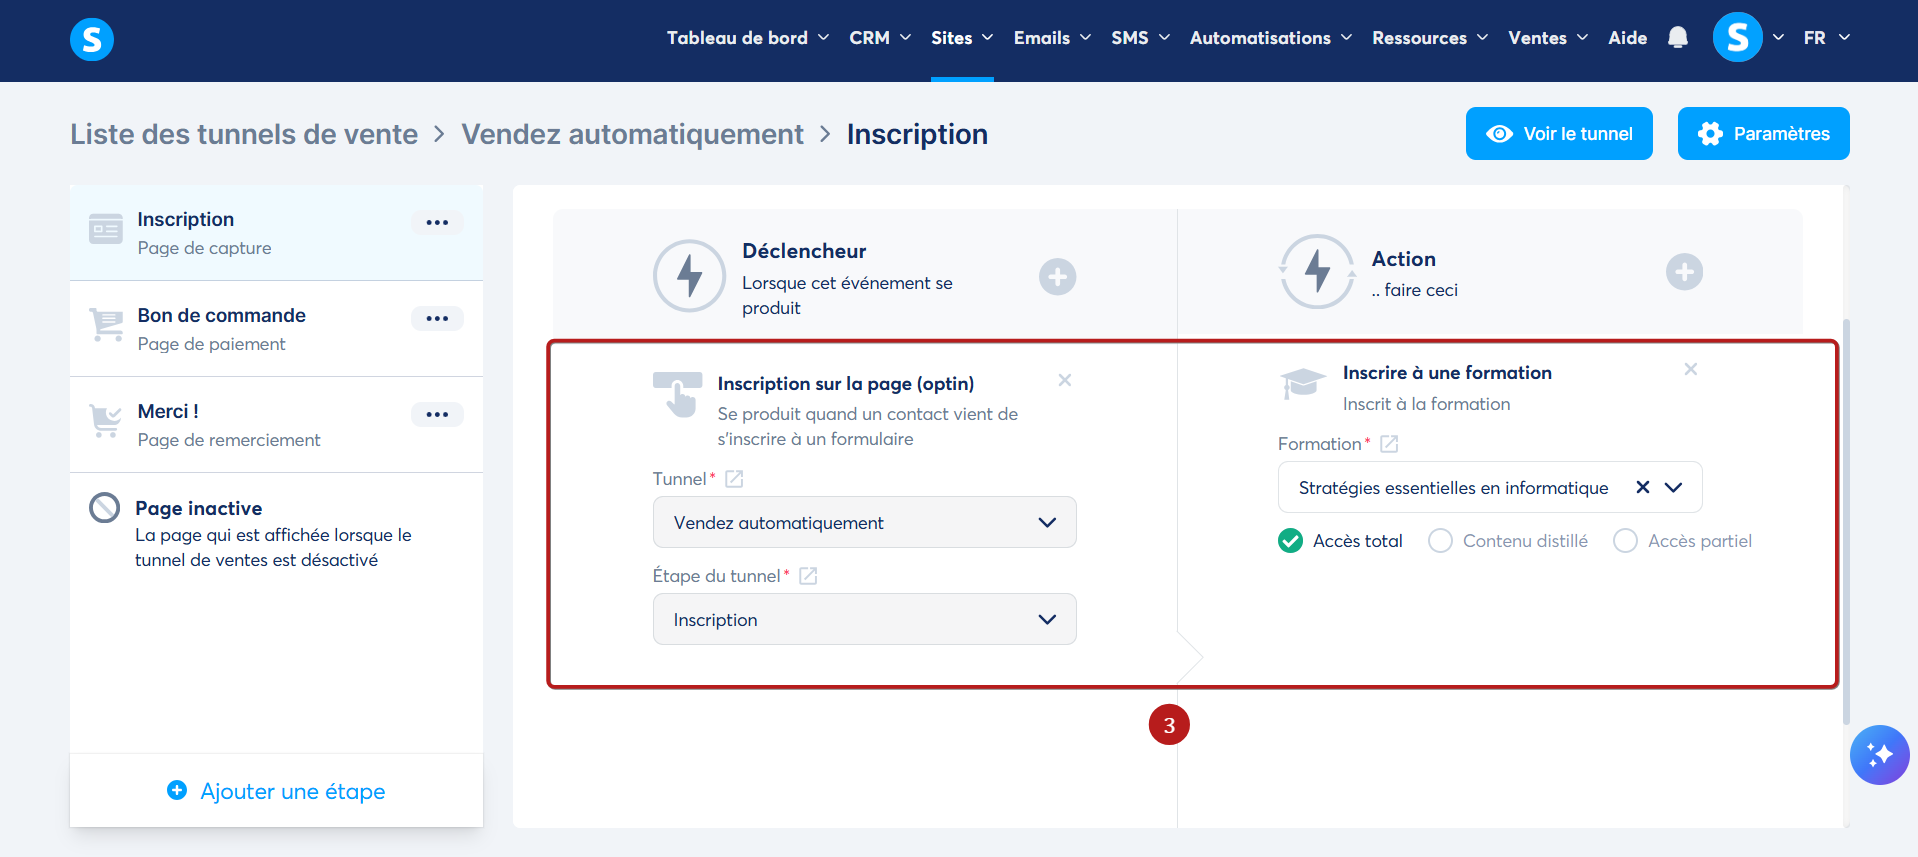Image resolution: width=1918 pixels, height=857 pixels.
Task: Click the graduation cap formation icon
Action: click(x=1303, y=383)
